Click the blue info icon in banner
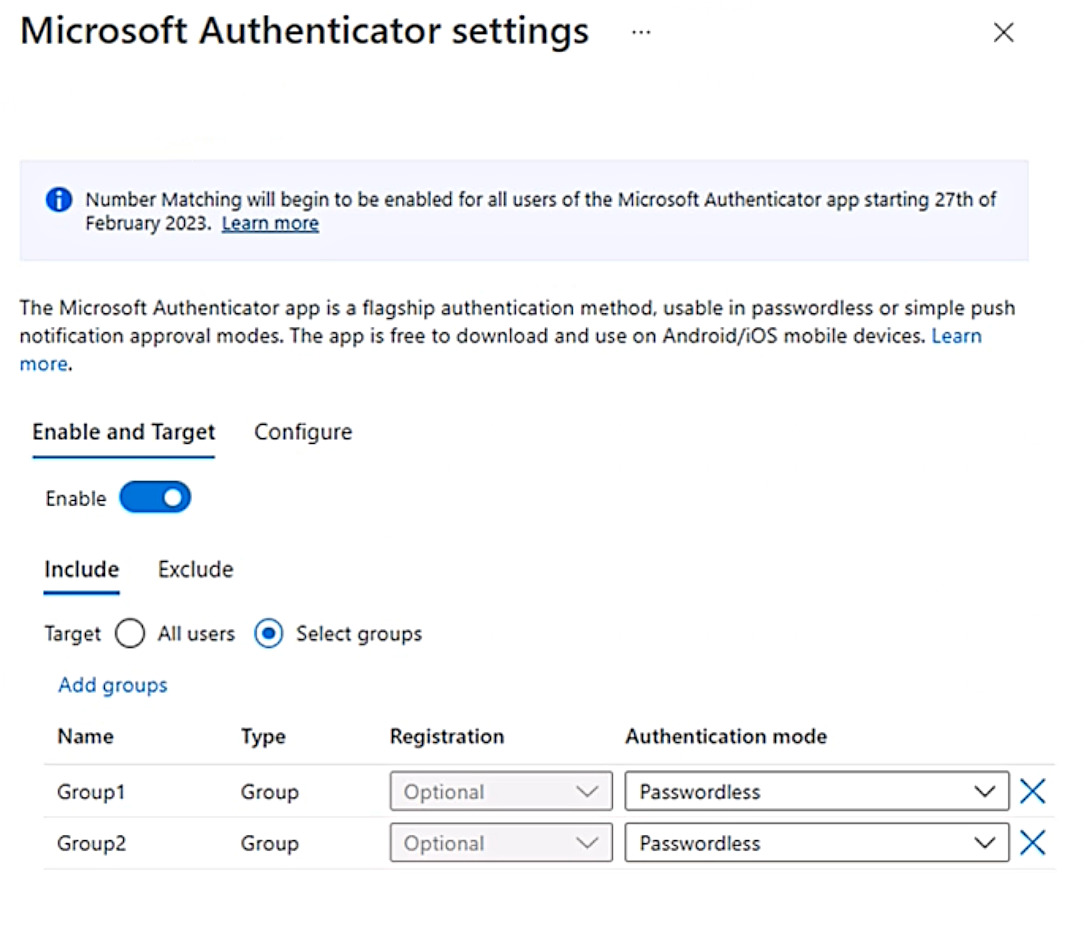The width and height of the screenshot is (1086, 926). pyautogui.click(x=59, y=200)
